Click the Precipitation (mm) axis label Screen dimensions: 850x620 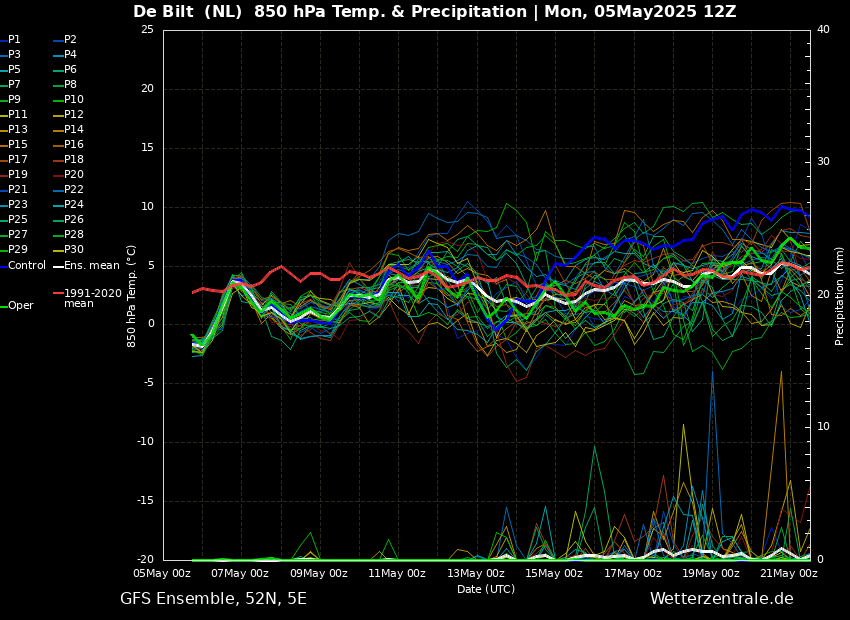(x=840, y=296)
